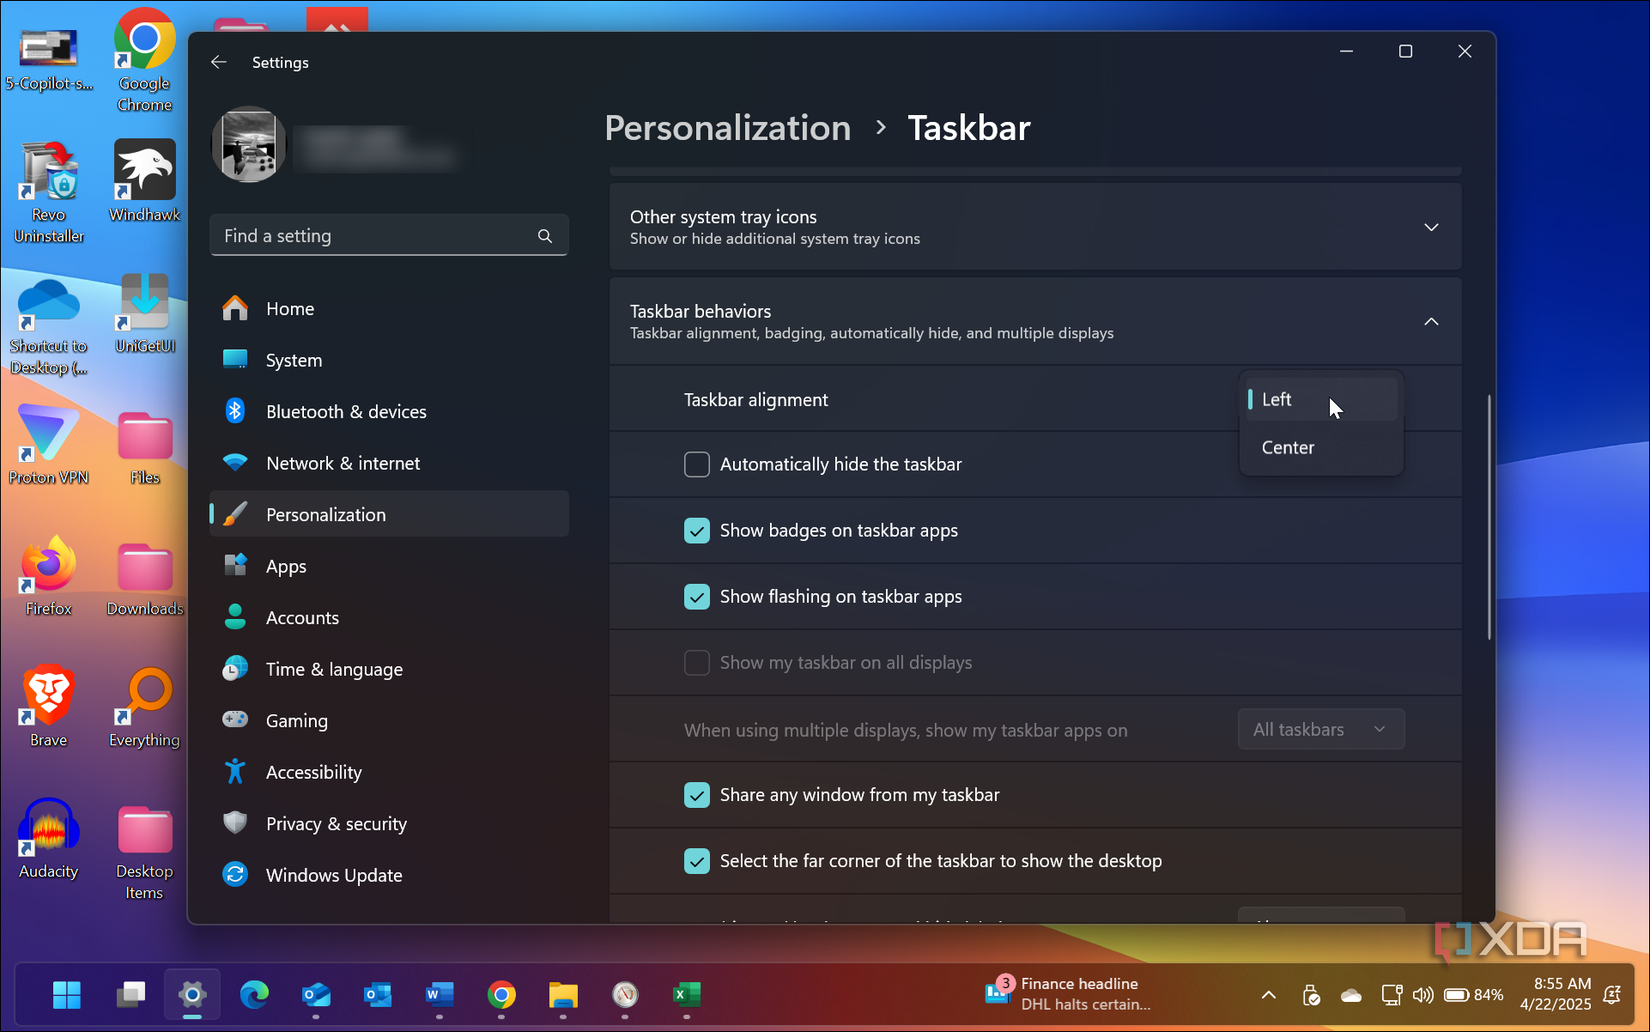
Task: Open Bluetooth & devices settings
Action: click(x=346, y=411)
